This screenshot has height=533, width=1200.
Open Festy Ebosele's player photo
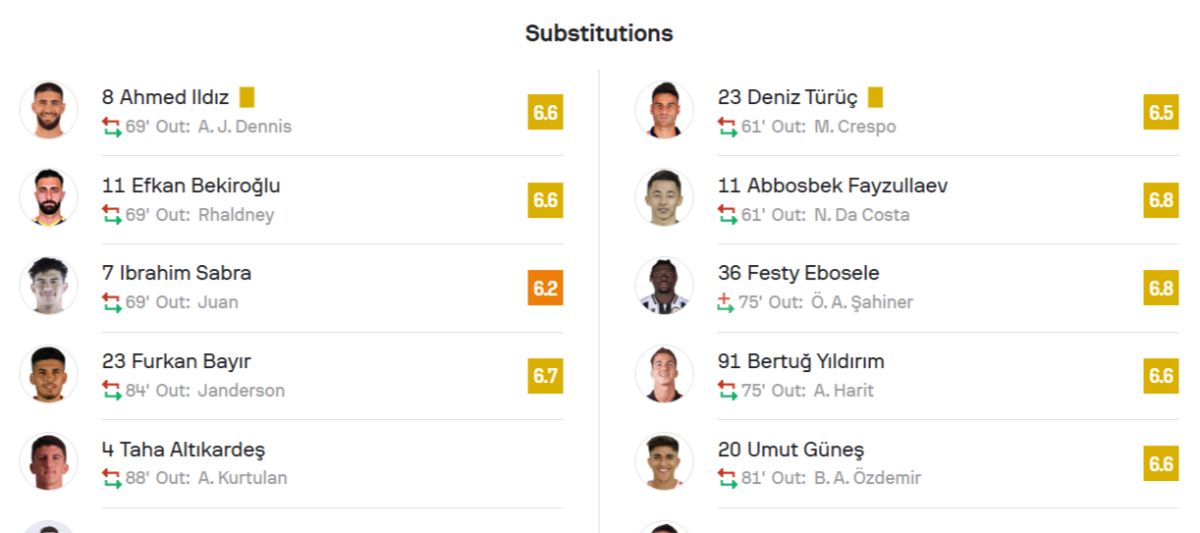pos(664,286)
